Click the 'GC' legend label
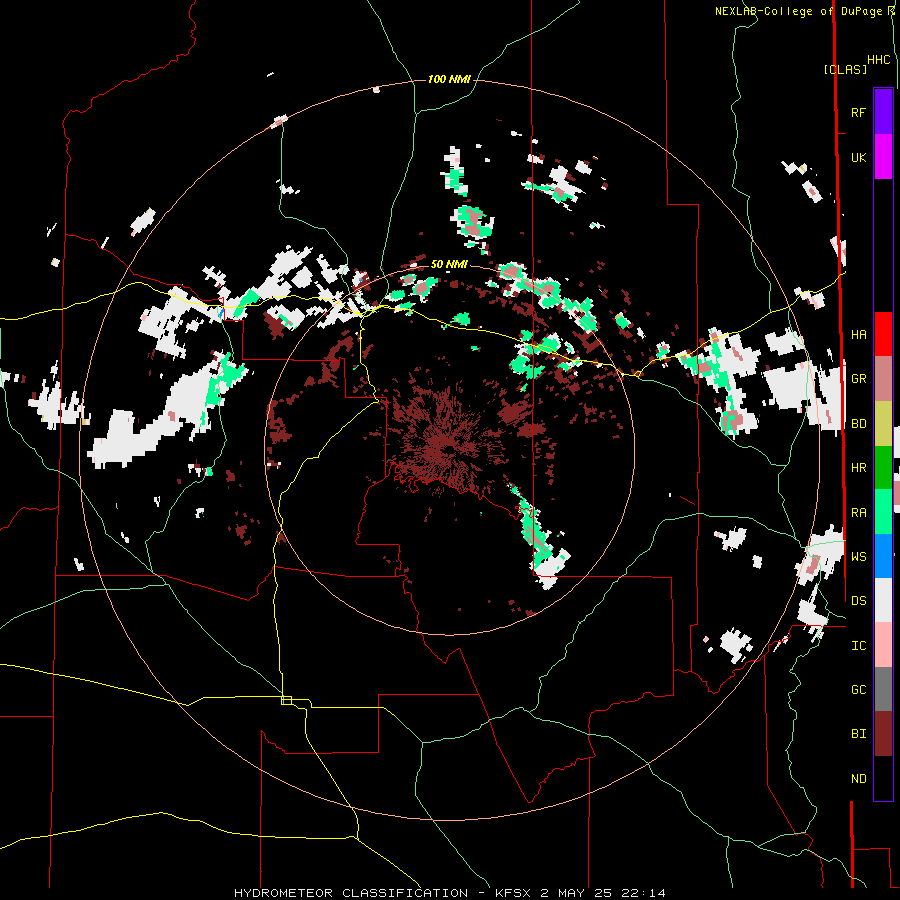This screenshot has width=900, height=900. point(858,690)
